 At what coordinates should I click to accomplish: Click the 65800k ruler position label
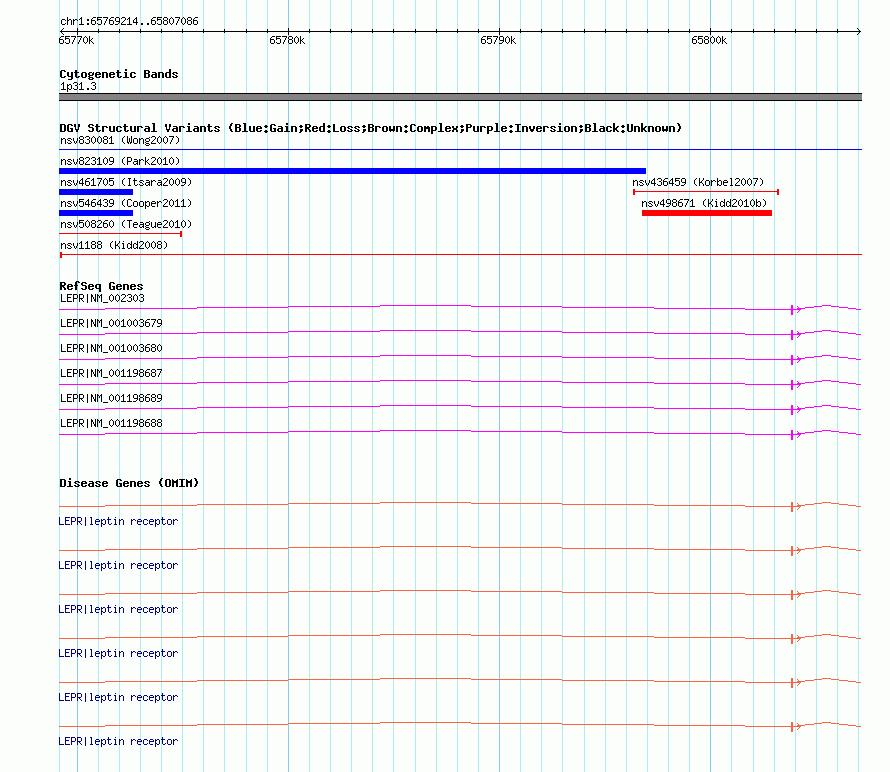pyautogui.click(x=709, y=40)
